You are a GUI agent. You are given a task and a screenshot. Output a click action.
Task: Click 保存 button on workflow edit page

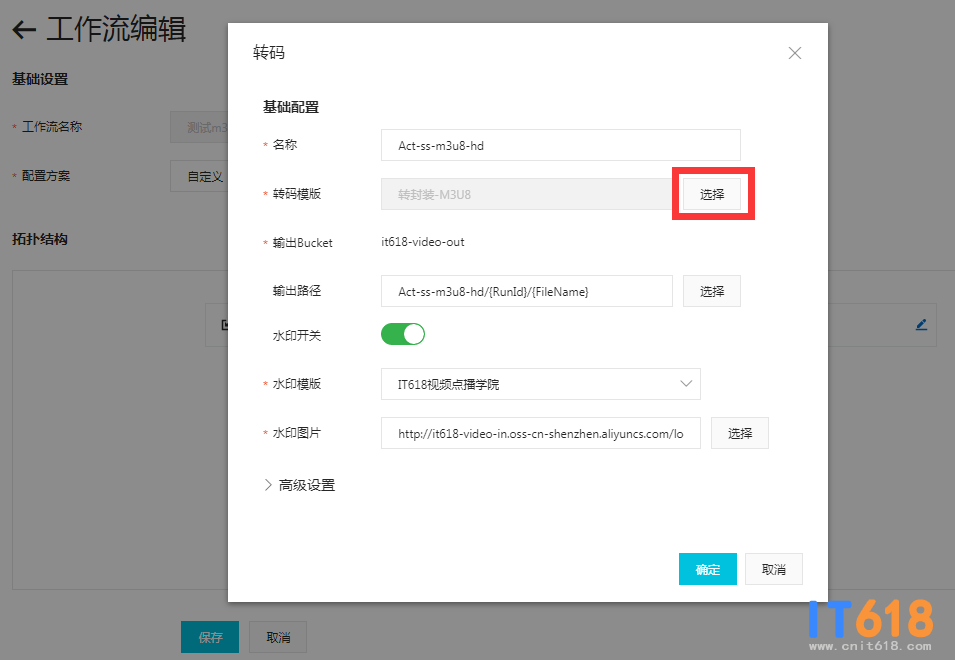(x=210, y=637)
